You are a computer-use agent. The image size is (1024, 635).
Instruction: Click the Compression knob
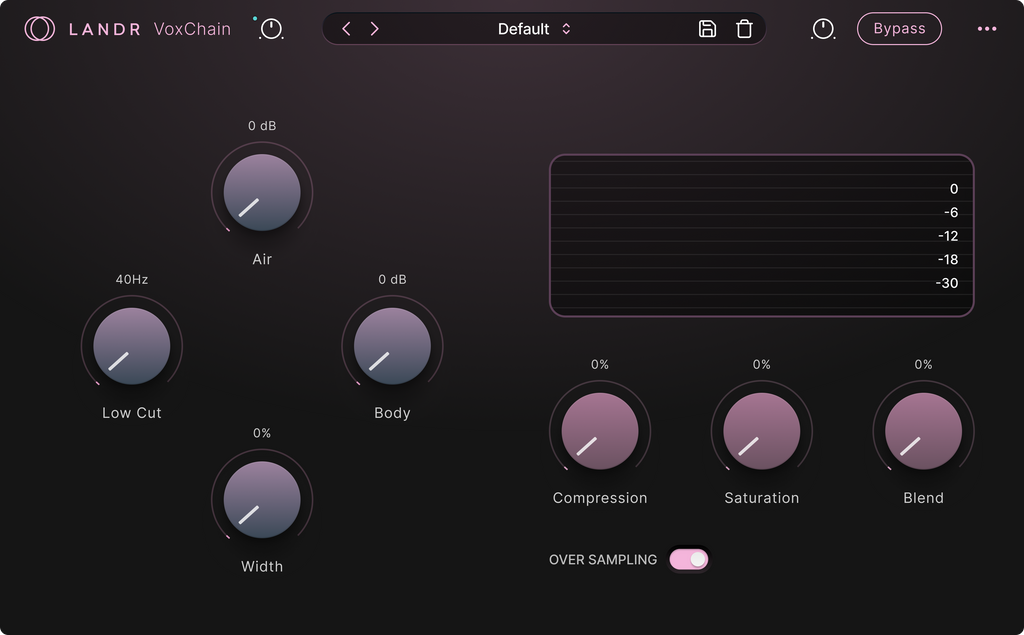600,431
